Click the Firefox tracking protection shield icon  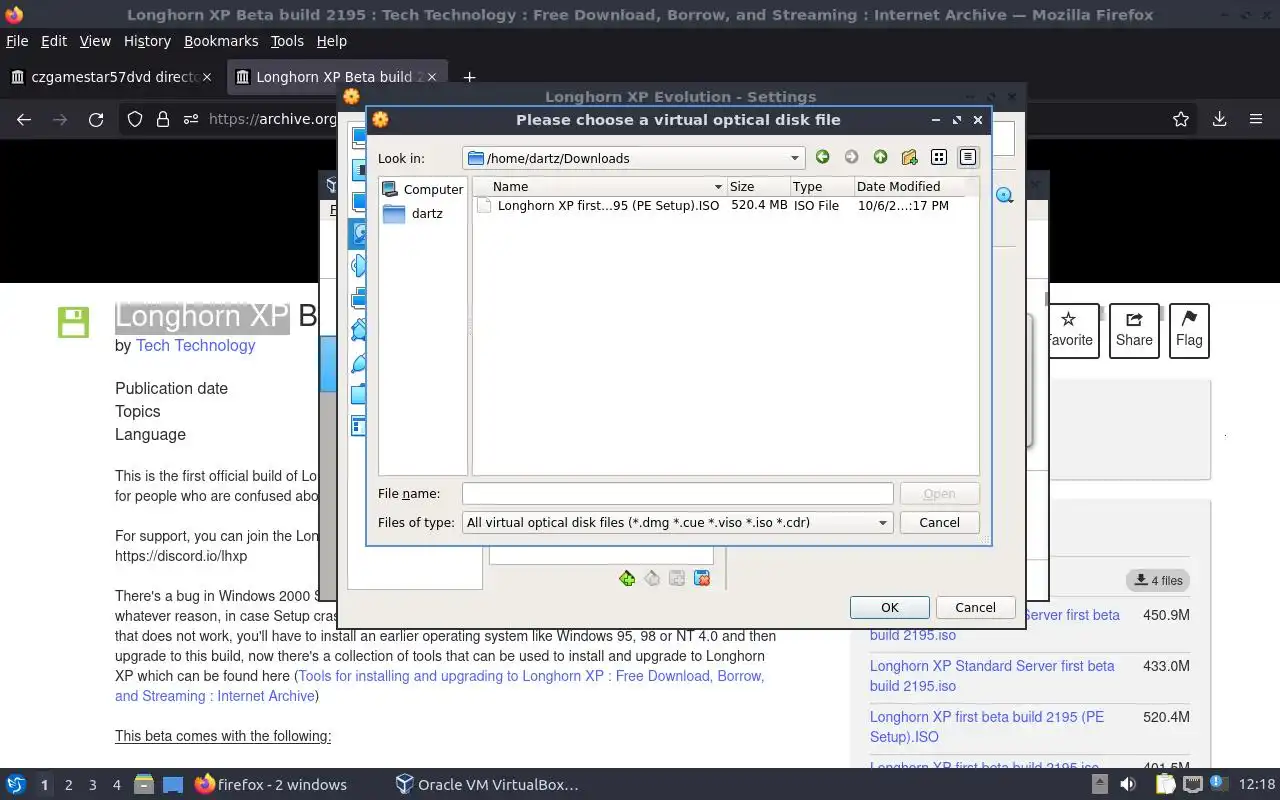click(x=135, y=119)
